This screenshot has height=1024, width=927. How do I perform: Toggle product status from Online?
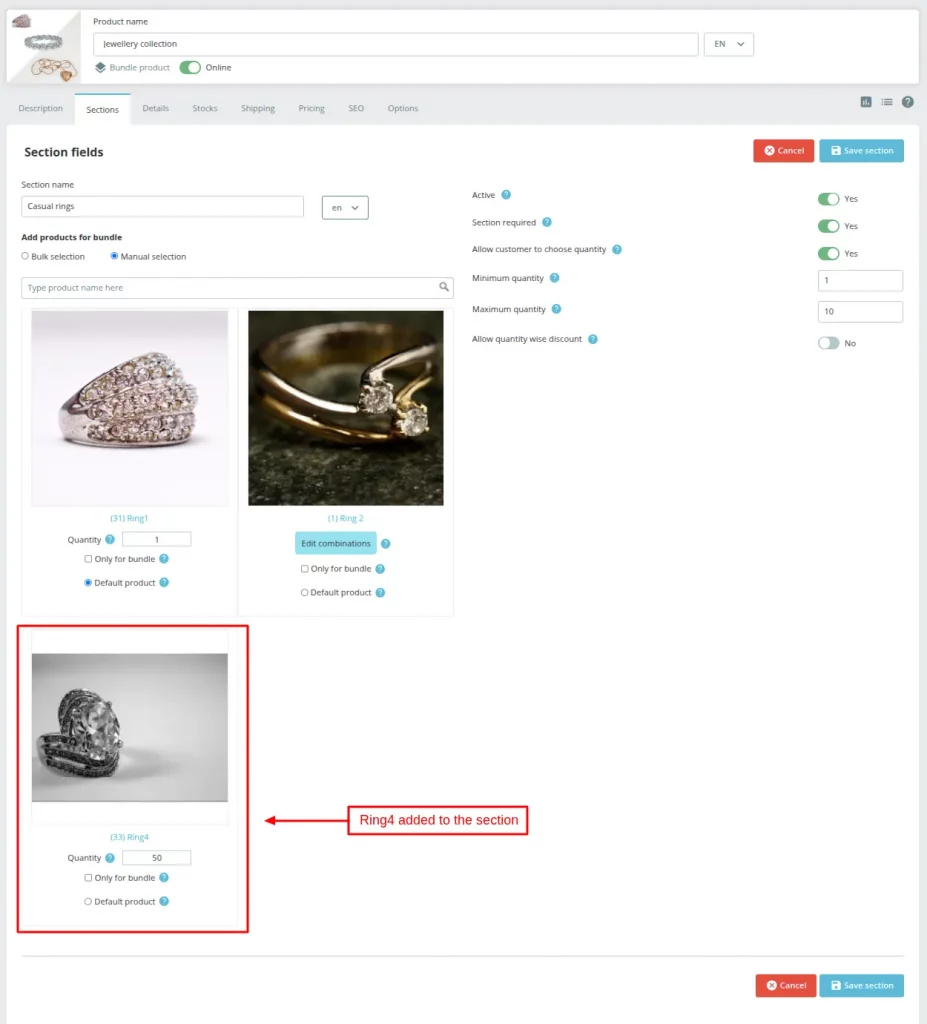click(189, 67)
